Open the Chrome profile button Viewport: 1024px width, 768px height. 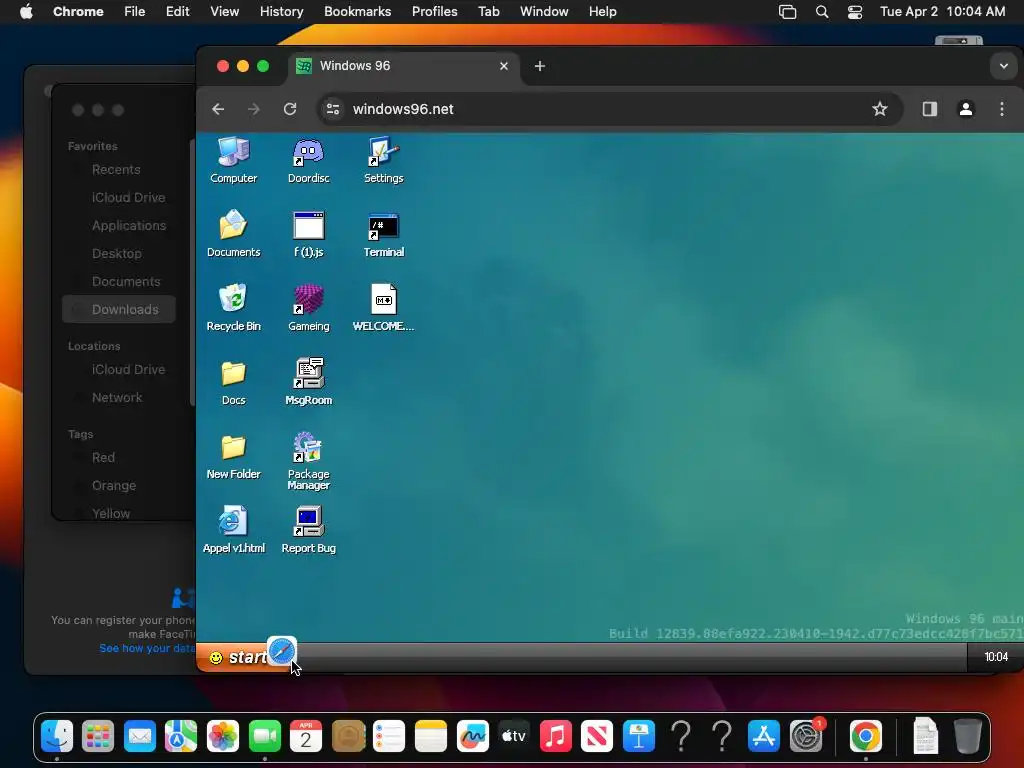pyautogui.click(x=966, y=109)
